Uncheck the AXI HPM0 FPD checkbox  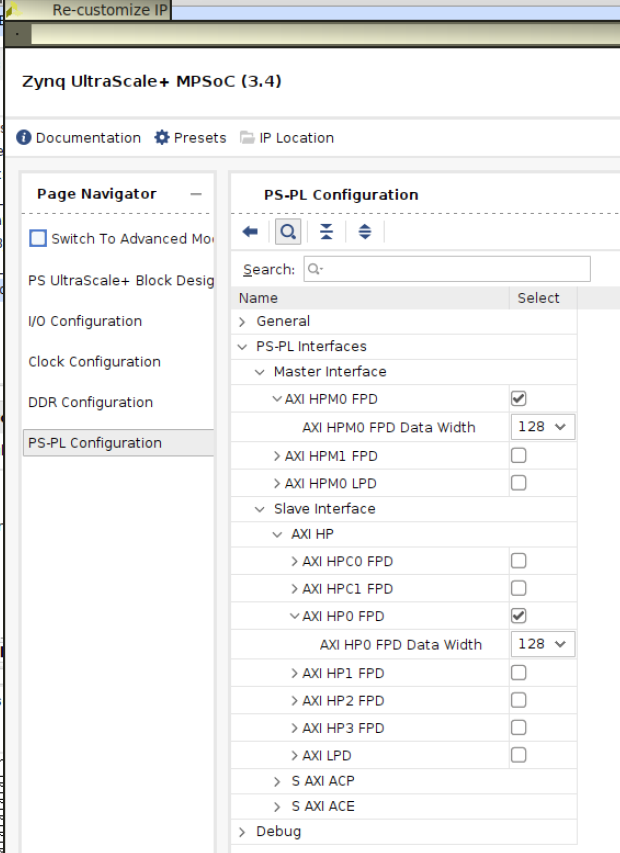click(518, 398)
